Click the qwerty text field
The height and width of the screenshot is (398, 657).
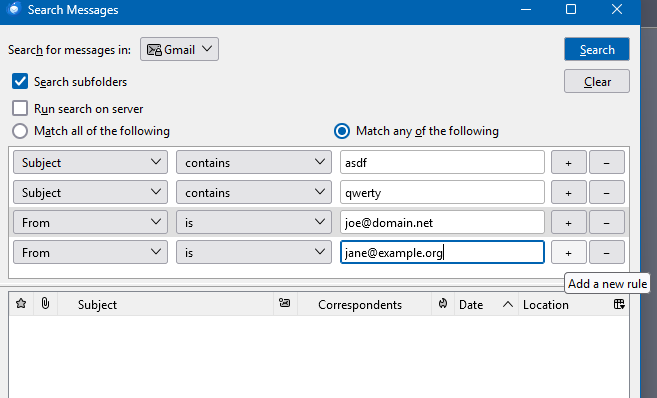(x=442, y=192)
